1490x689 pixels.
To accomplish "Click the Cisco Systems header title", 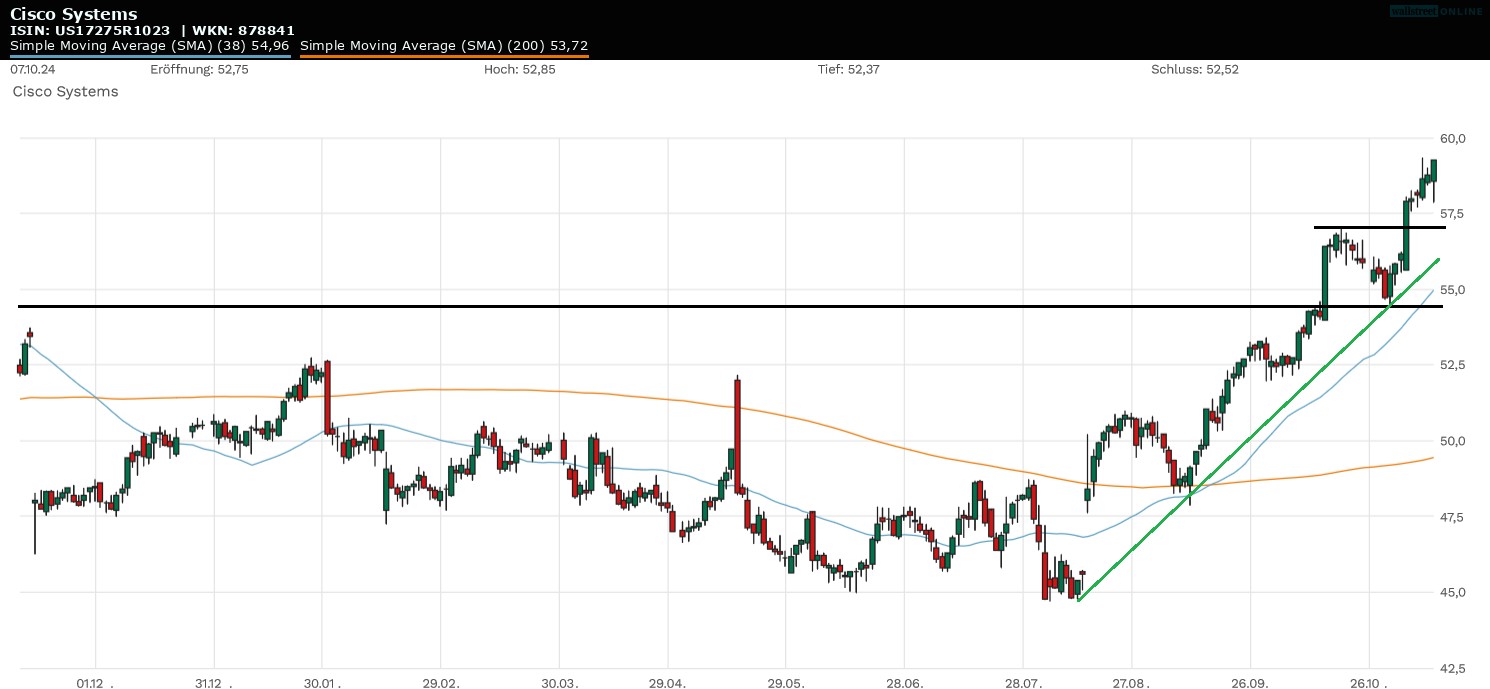I will tap(74, 14).
